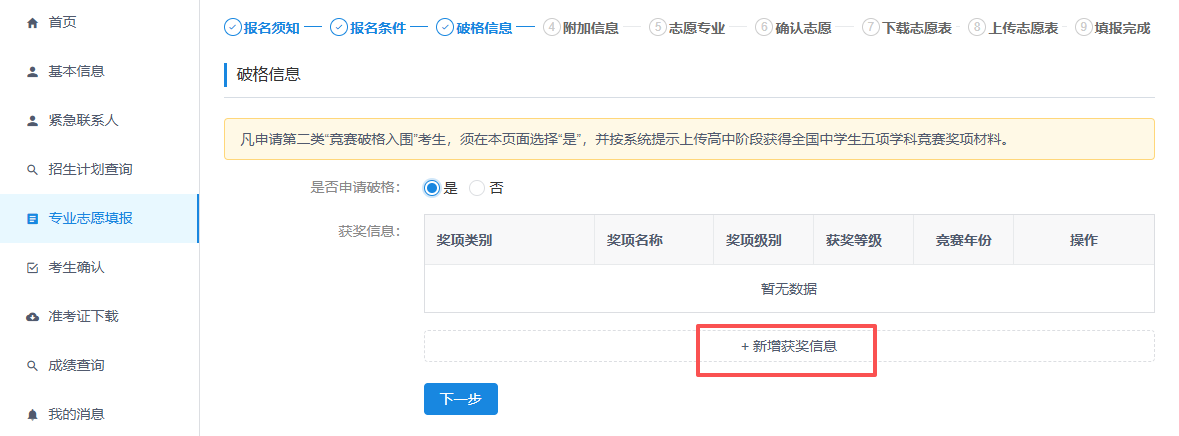Click the magnifier icon beside 成绩查询
The image size is (1179, 436).
click(x=32, y=366)
